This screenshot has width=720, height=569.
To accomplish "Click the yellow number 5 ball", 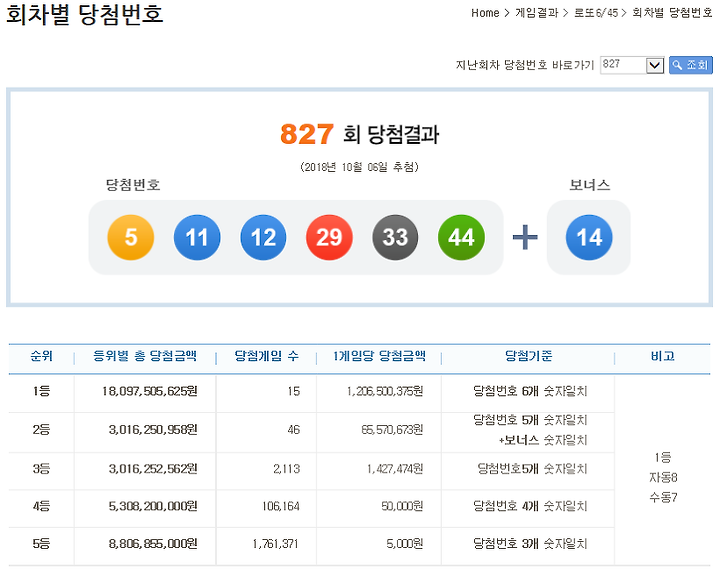I will coord(131,237).
